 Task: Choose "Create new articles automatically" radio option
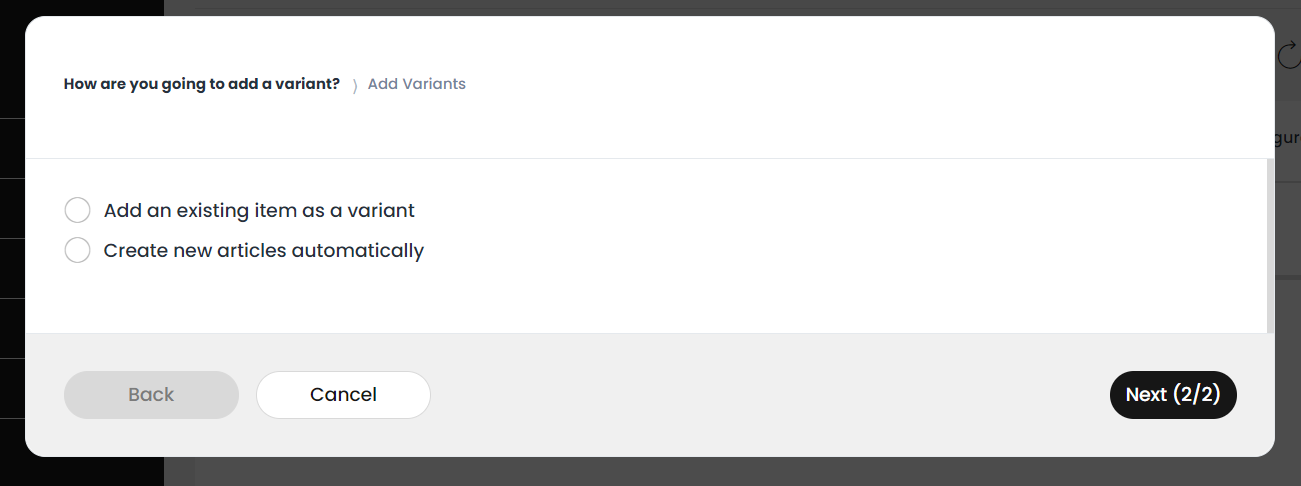pos(77,250)
